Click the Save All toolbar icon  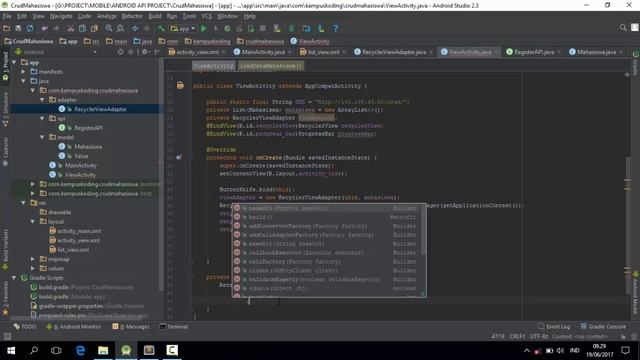pyautogui.click(x=18, y=28)
